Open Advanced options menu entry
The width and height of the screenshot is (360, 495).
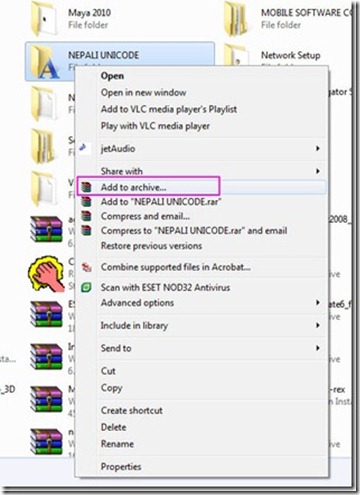click(137, 303)
